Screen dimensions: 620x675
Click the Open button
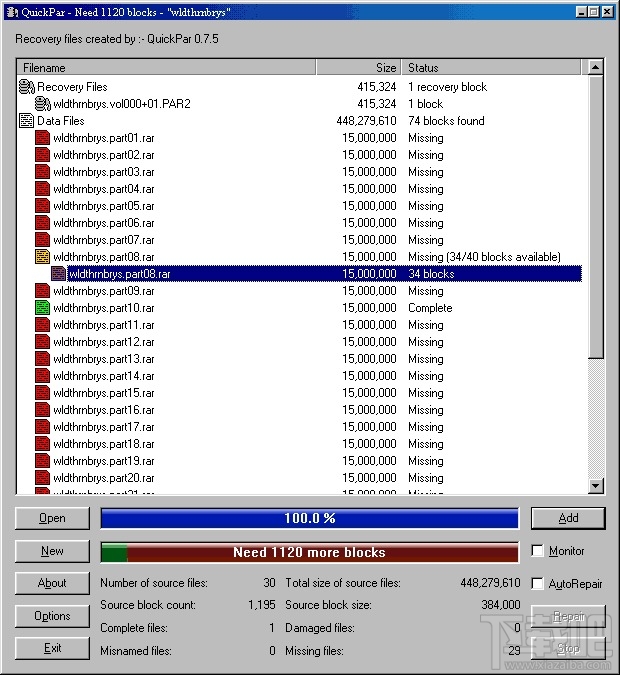click(53, 518)
